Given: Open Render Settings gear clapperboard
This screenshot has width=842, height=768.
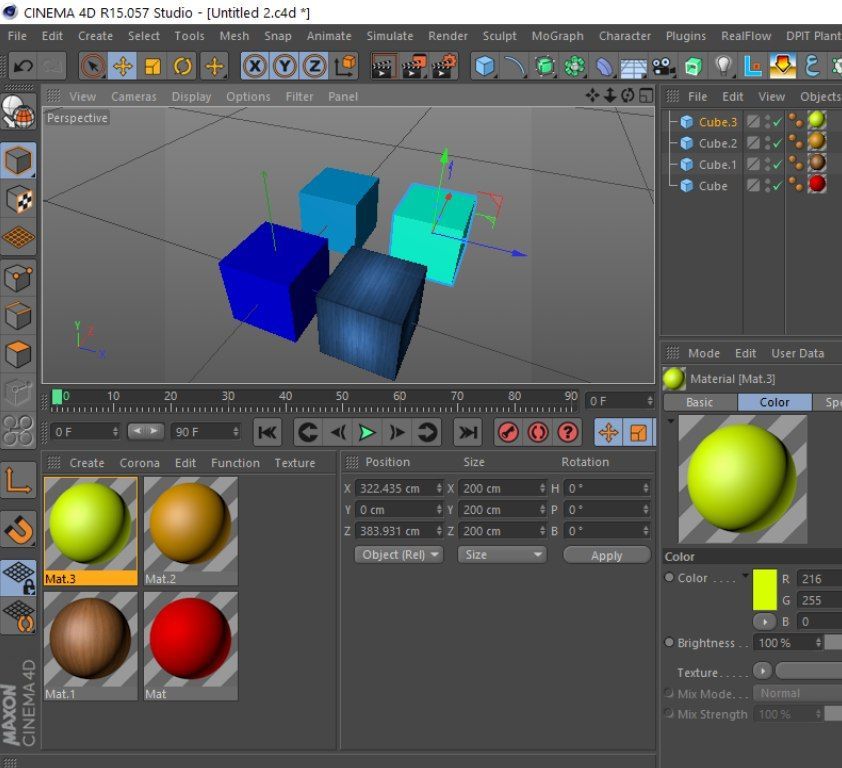Looking at the screenshot, I should (x=444, y=66).
